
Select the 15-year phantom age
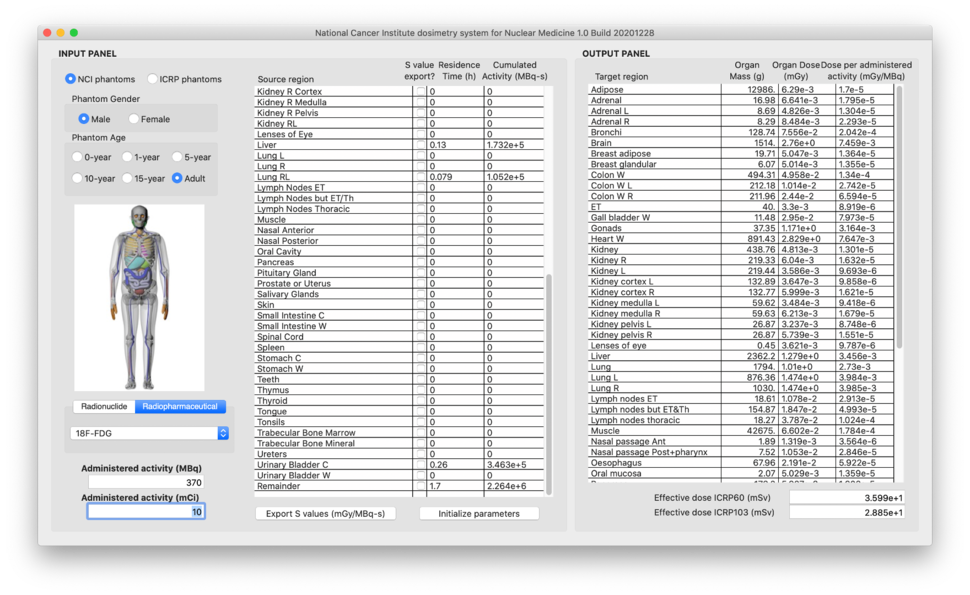[127, 178]
